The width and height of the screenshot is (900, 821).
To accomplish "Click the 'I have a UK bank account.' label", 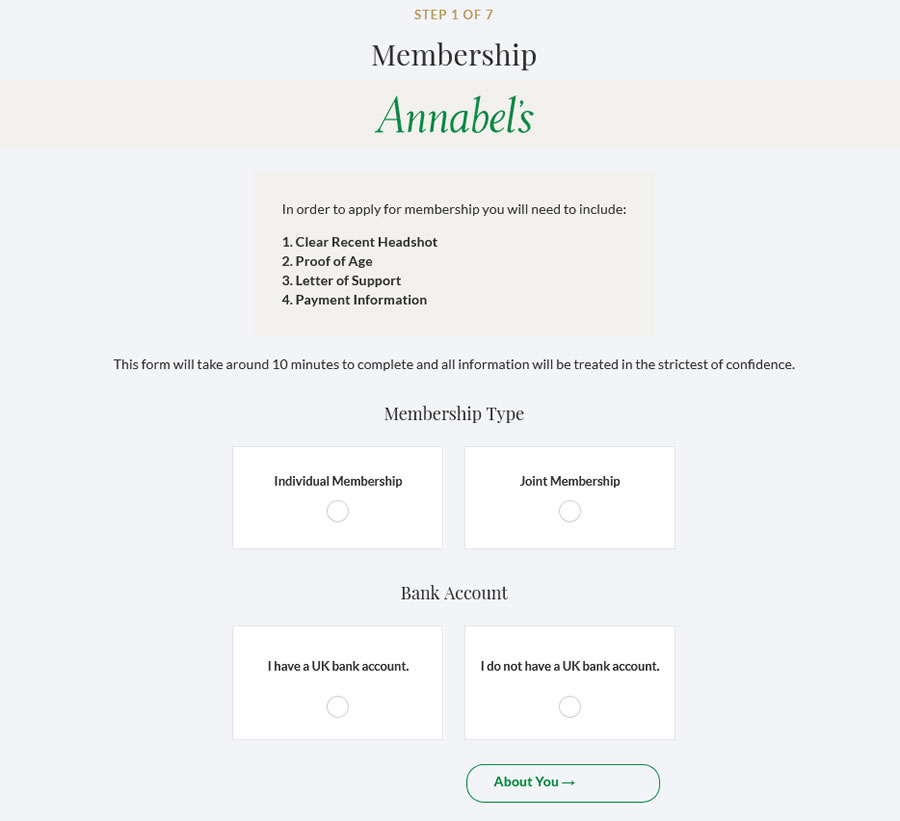I will (x=338, y=666).
